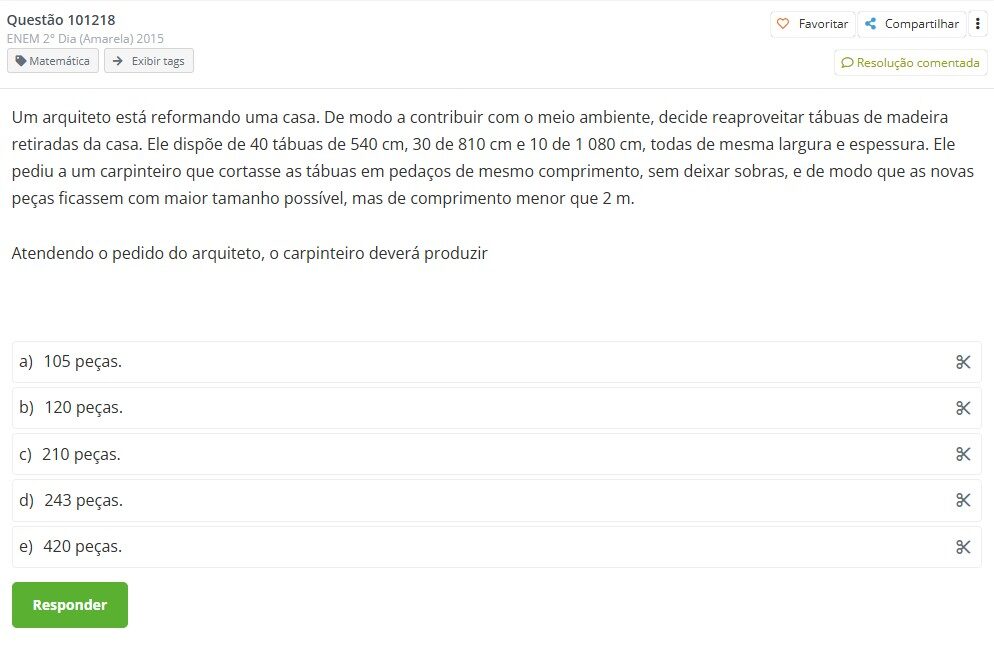Click the Questão 101218 title
The width and height of the screenshot is (994, 645).
[62, 18]
